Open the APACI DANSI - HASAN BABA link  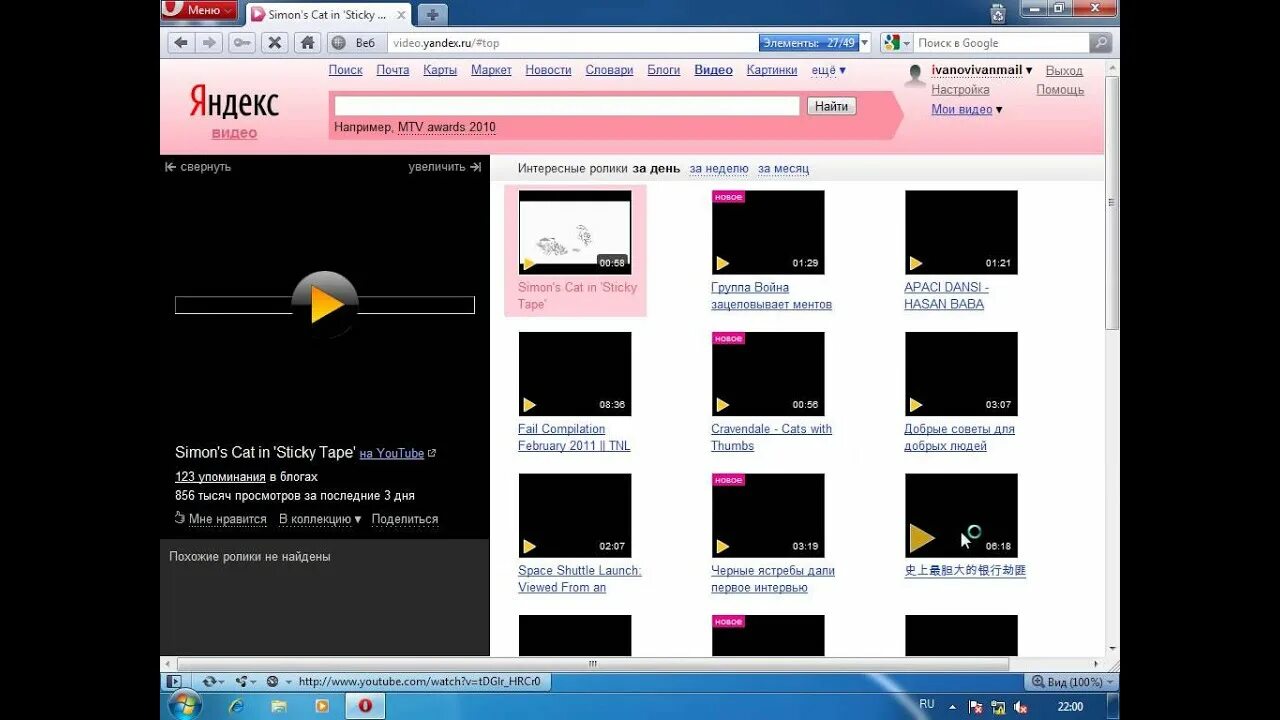[x=946, y=296]
